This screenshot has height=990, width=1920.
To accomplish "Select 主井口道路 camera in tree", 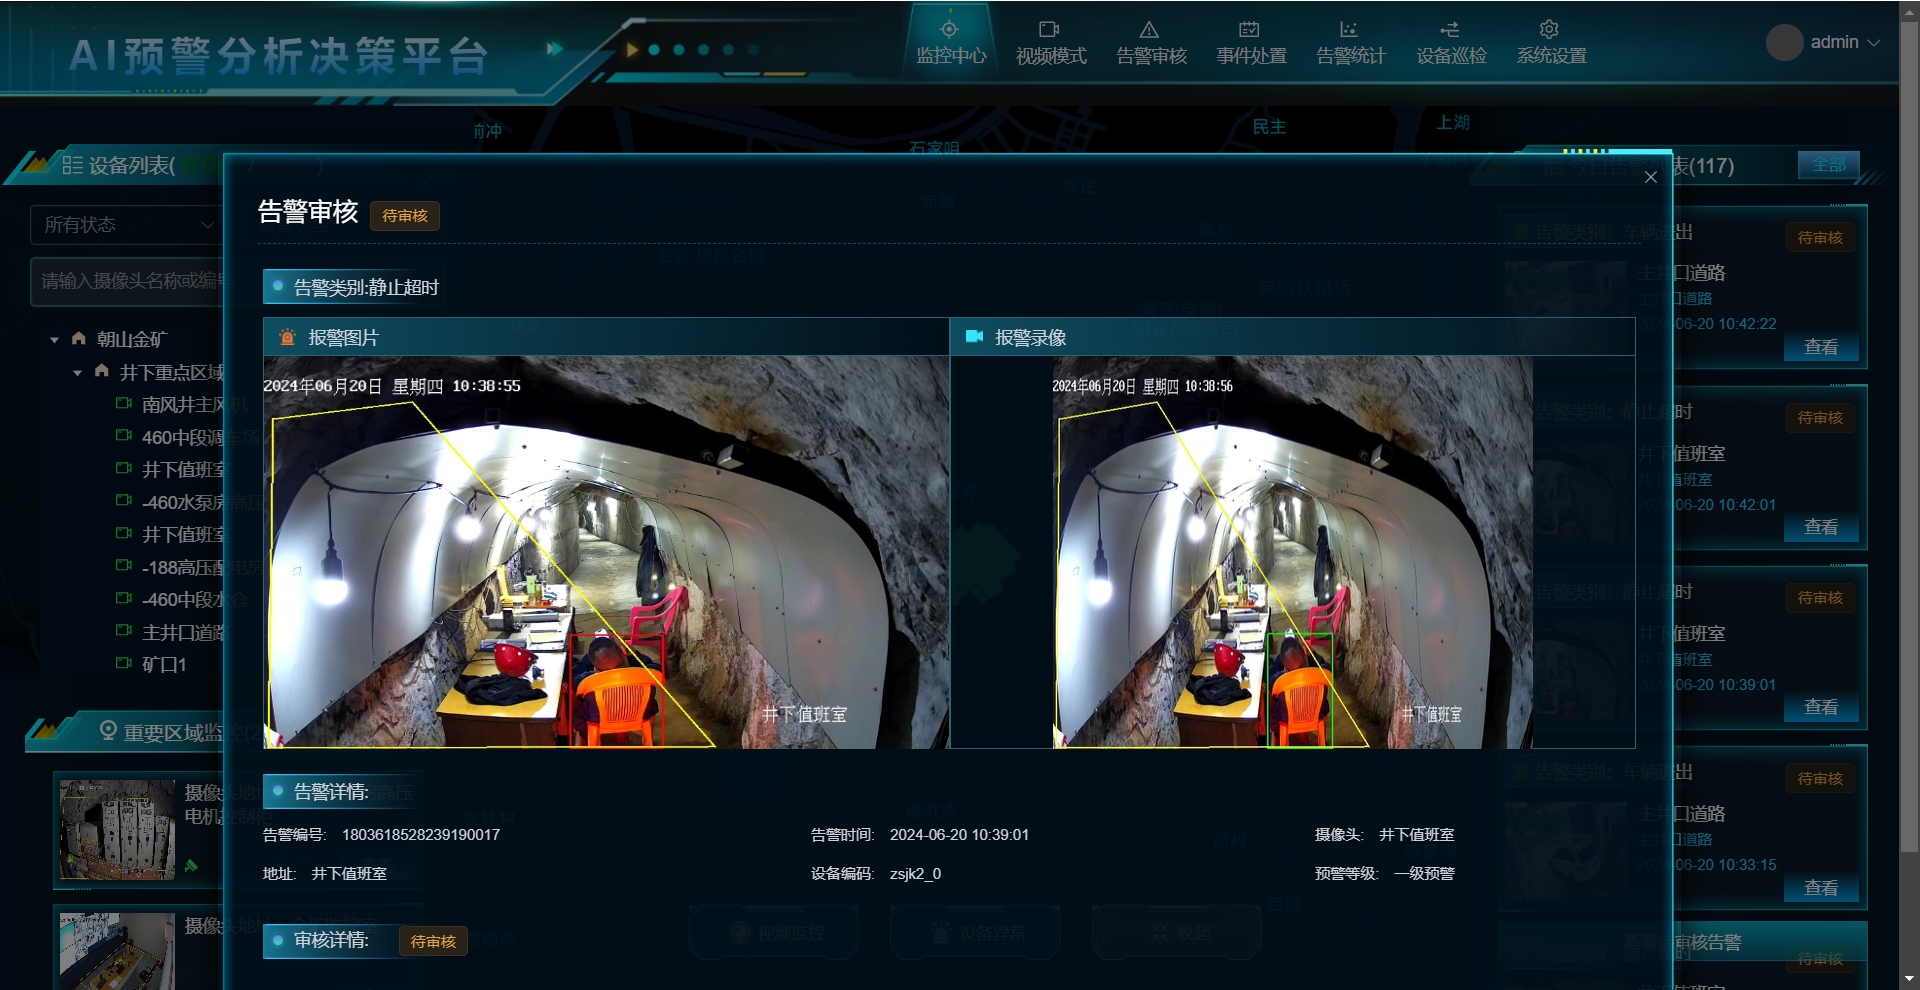I will pyautogui.click(x=183, y=632).
